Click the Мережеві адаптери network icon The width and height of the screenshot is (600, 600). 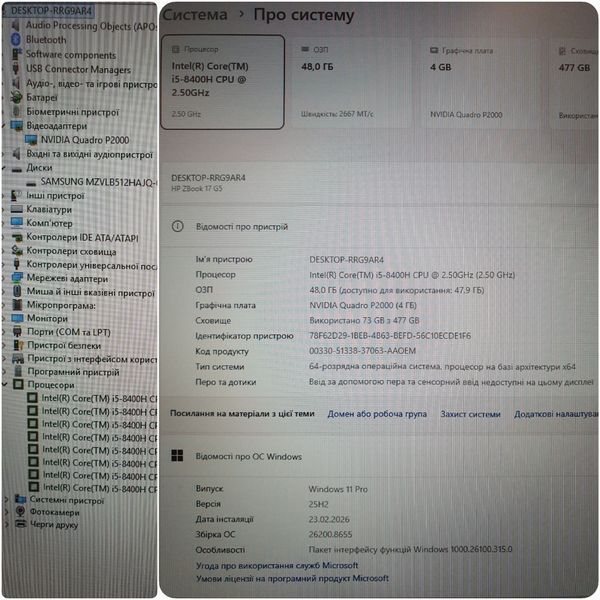coord(17,278)
